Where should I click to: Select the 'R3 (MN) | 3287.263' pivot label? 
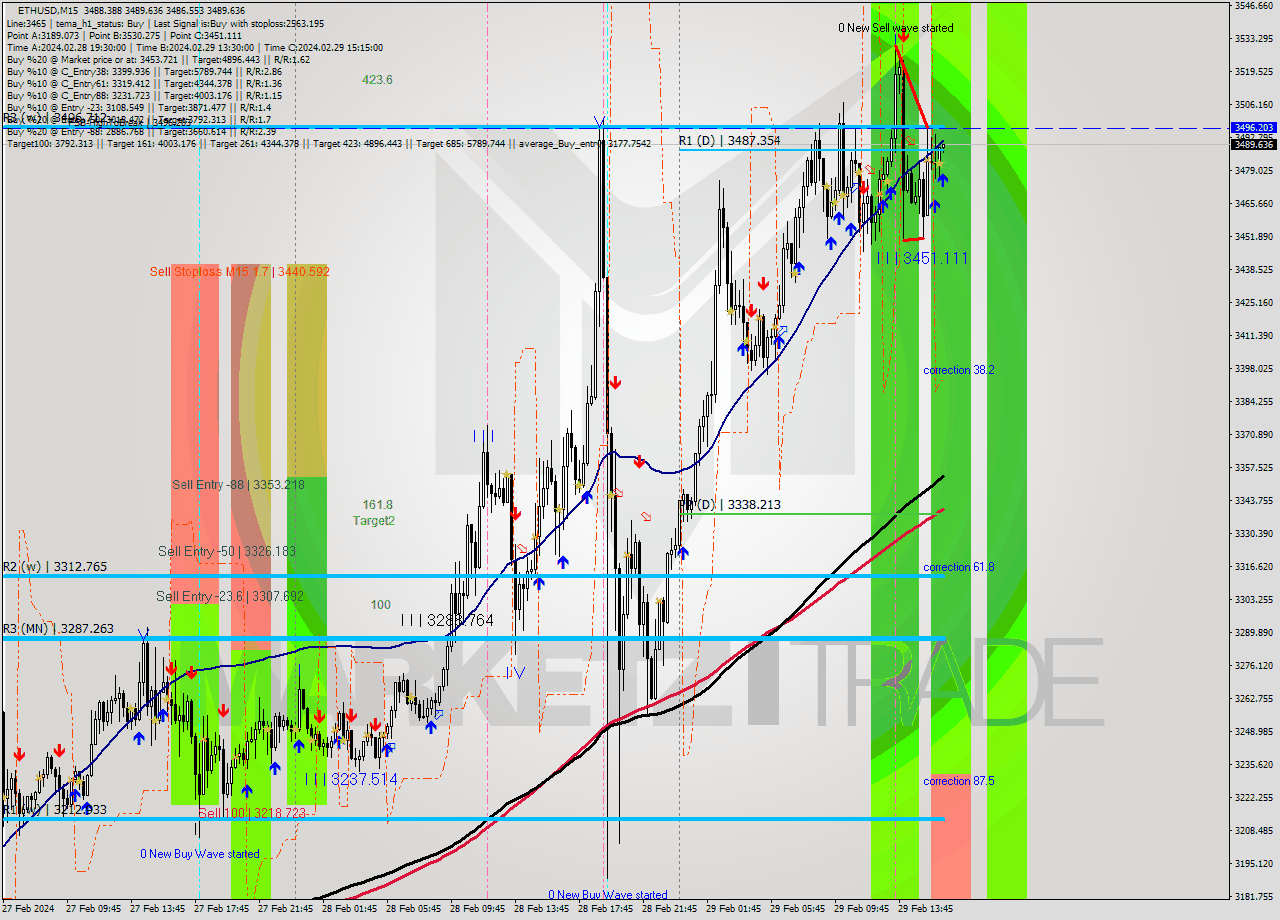(58, 629)
